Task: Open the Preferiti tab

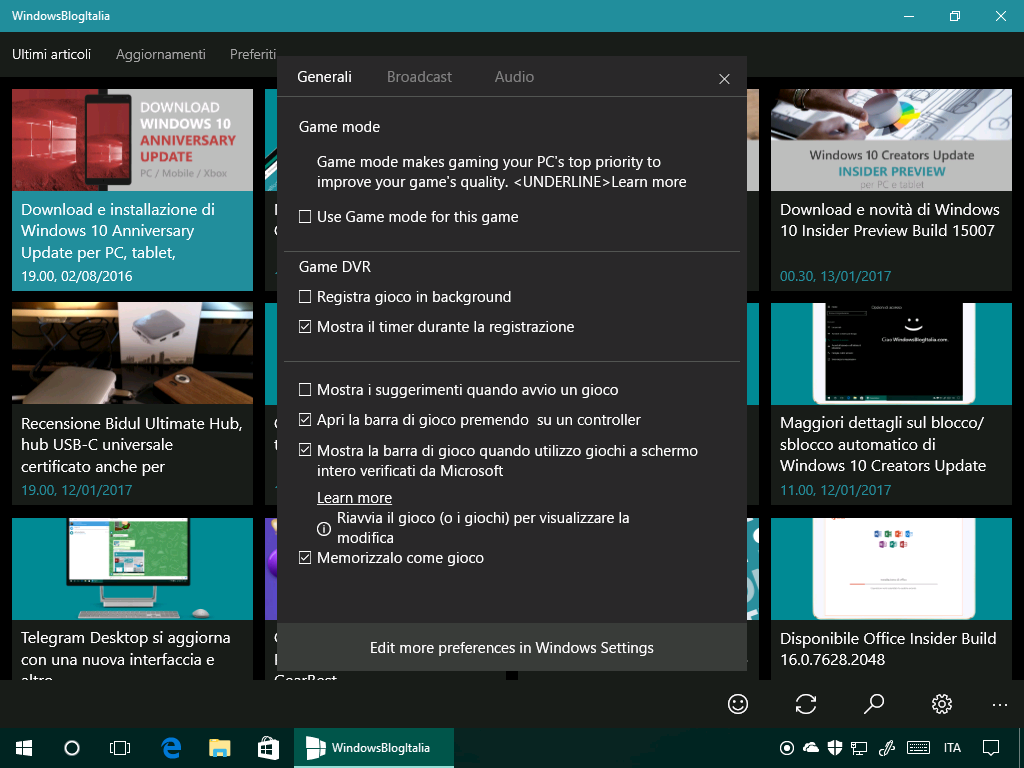Action: 253,54
